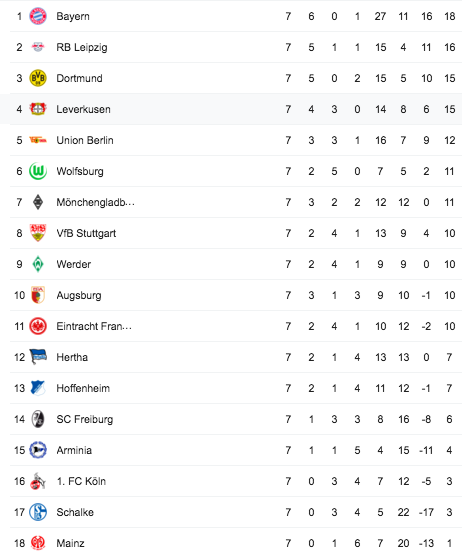Open the 1. FC Köln team link
The image size is (462, 559).
81,481
